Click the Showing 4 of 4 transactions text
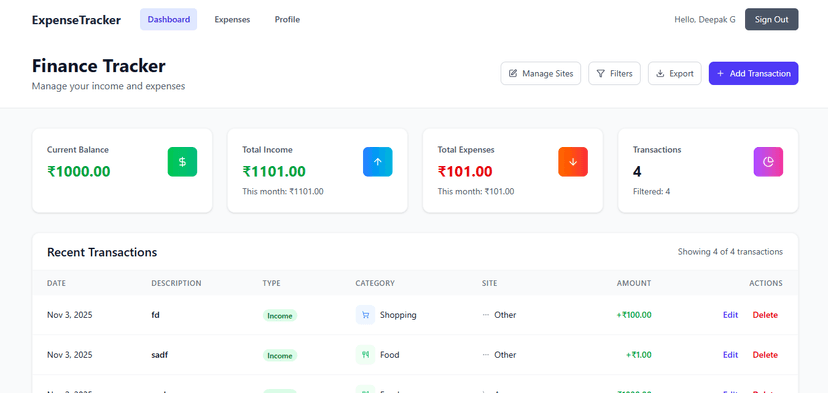828x393 pixels. pyautogui.click(x=730, y=252)
